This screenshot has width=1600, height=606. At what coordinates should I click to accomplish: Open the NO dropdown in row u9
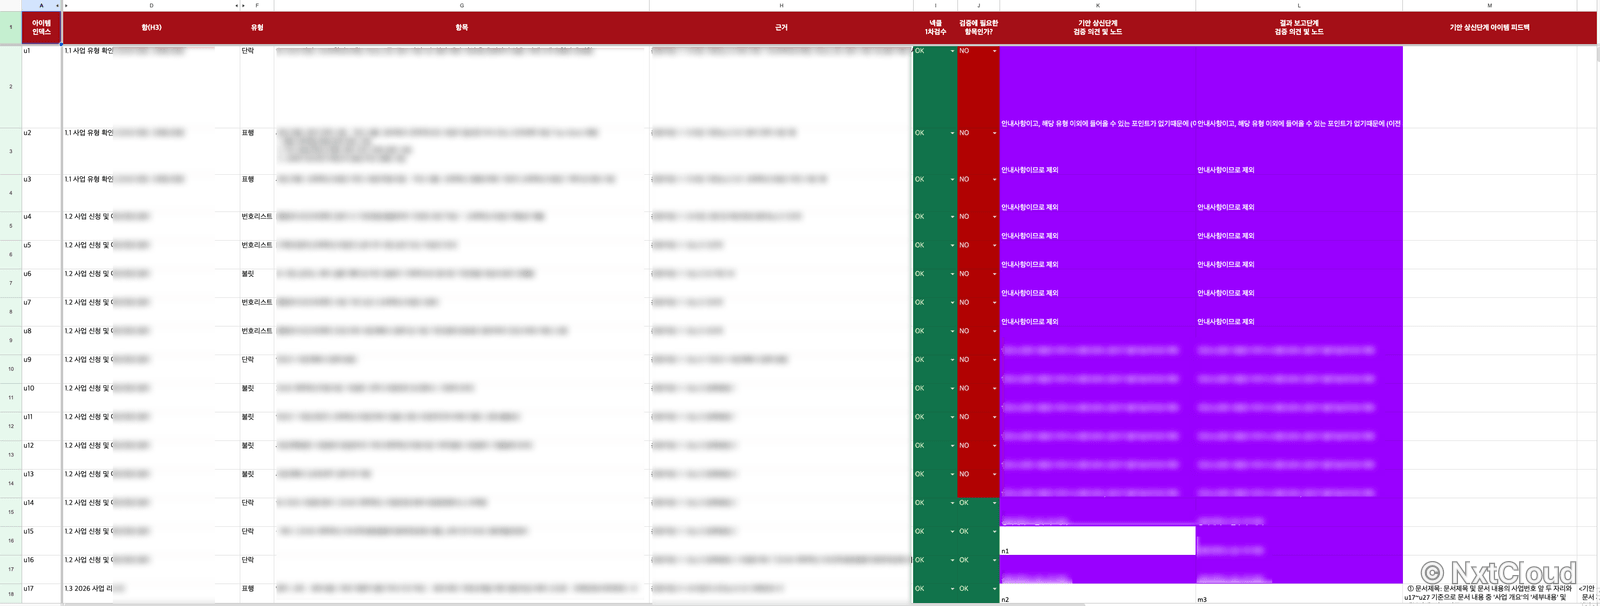994,360
